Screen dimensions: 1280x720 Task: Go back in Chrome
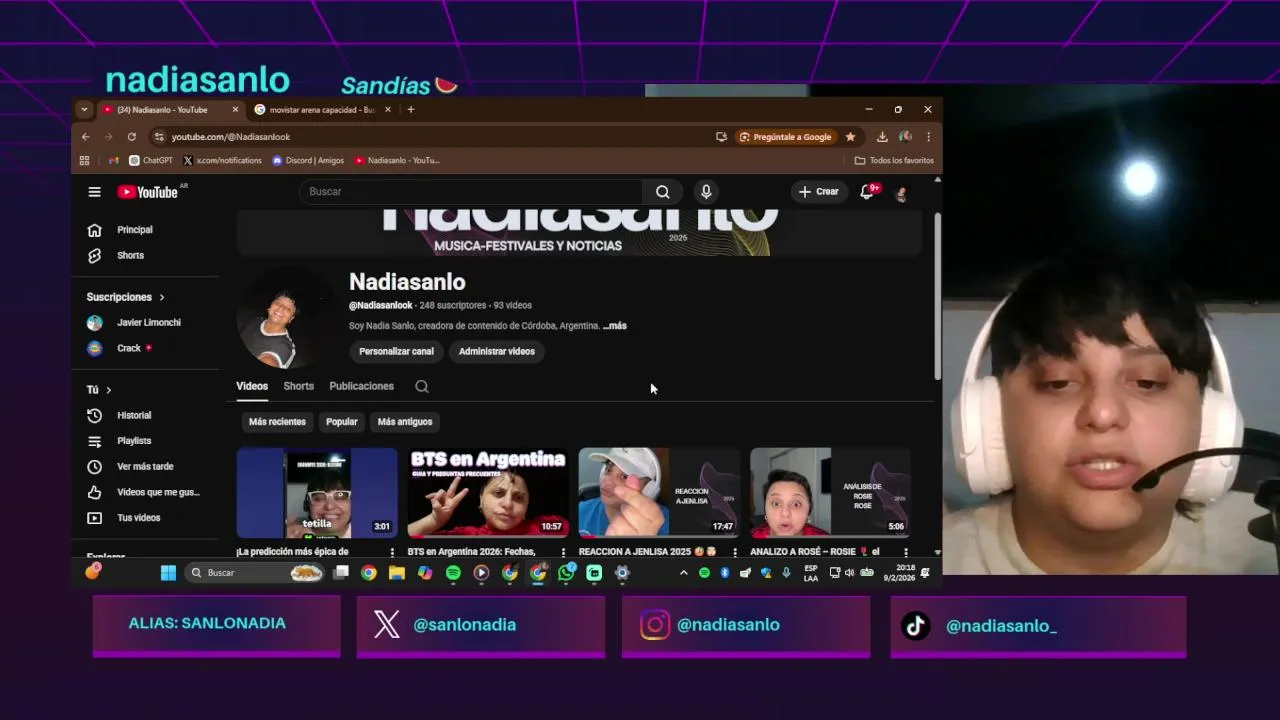point(86,137)
